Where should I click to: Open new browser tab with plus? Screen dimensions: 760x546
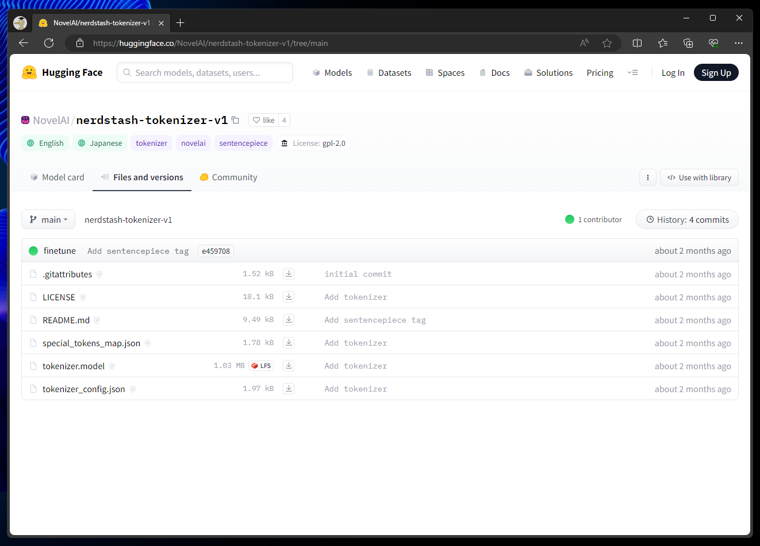coord(180,23)
